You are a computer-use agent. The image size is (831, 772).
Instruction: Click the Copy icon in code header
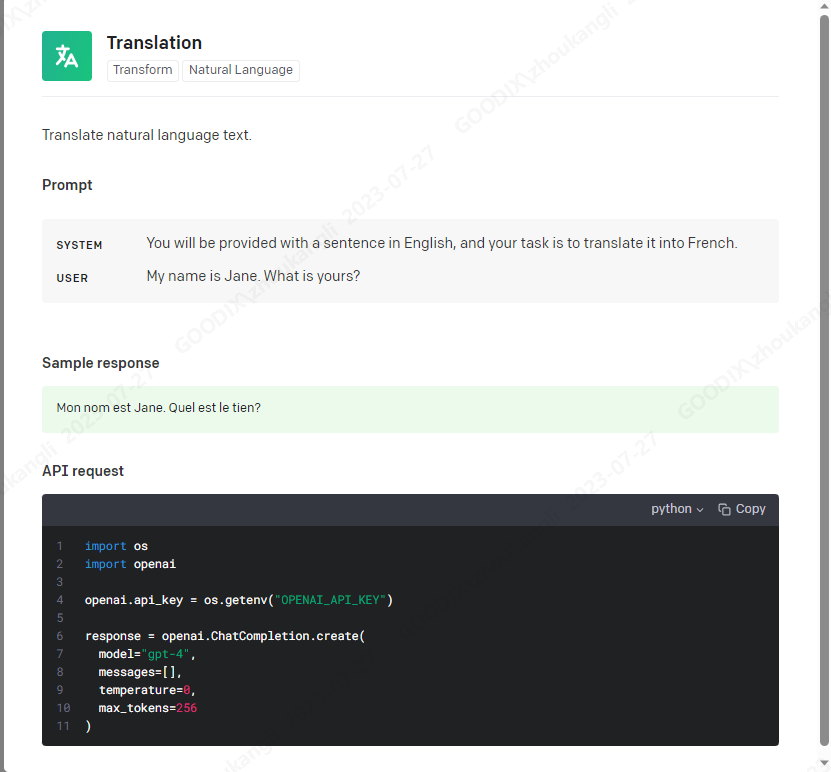click(724, 509)
